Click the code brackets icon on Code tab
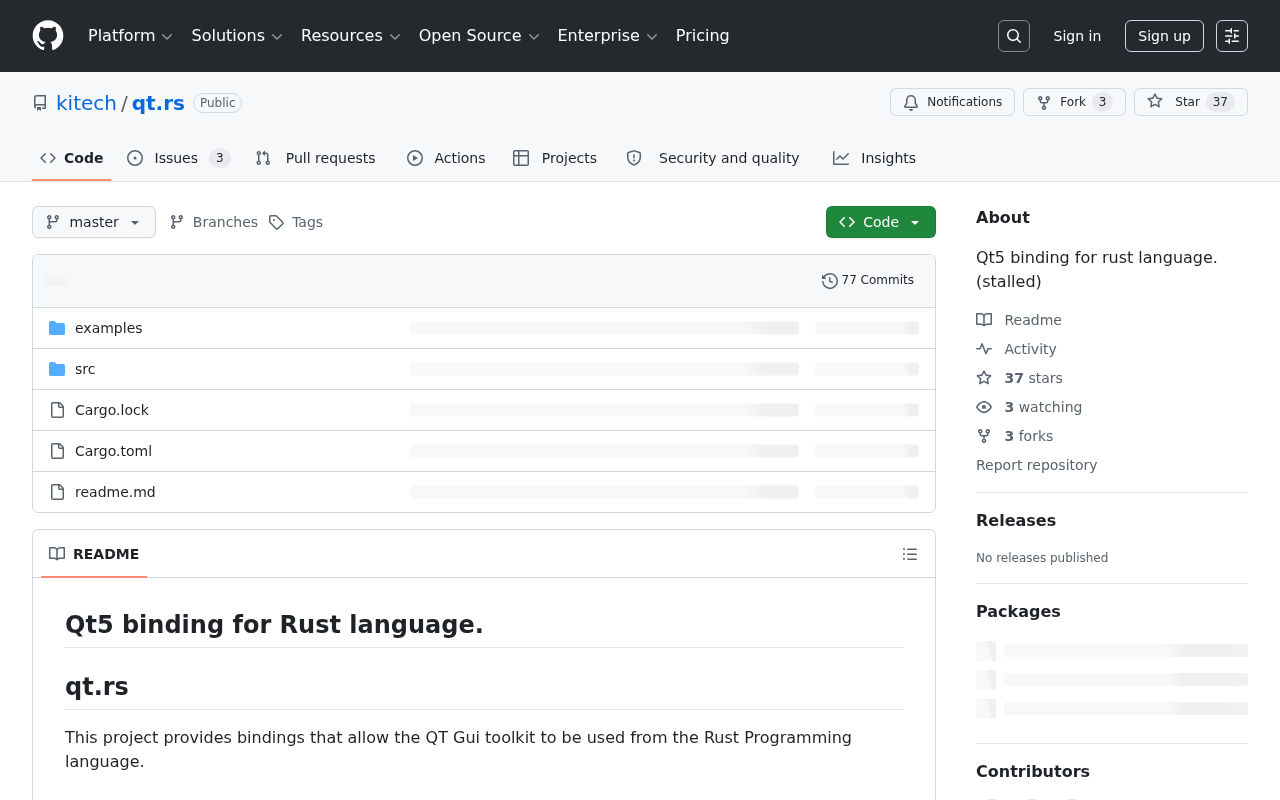This screenshot has width=1280, height=800. click(48, 158)
